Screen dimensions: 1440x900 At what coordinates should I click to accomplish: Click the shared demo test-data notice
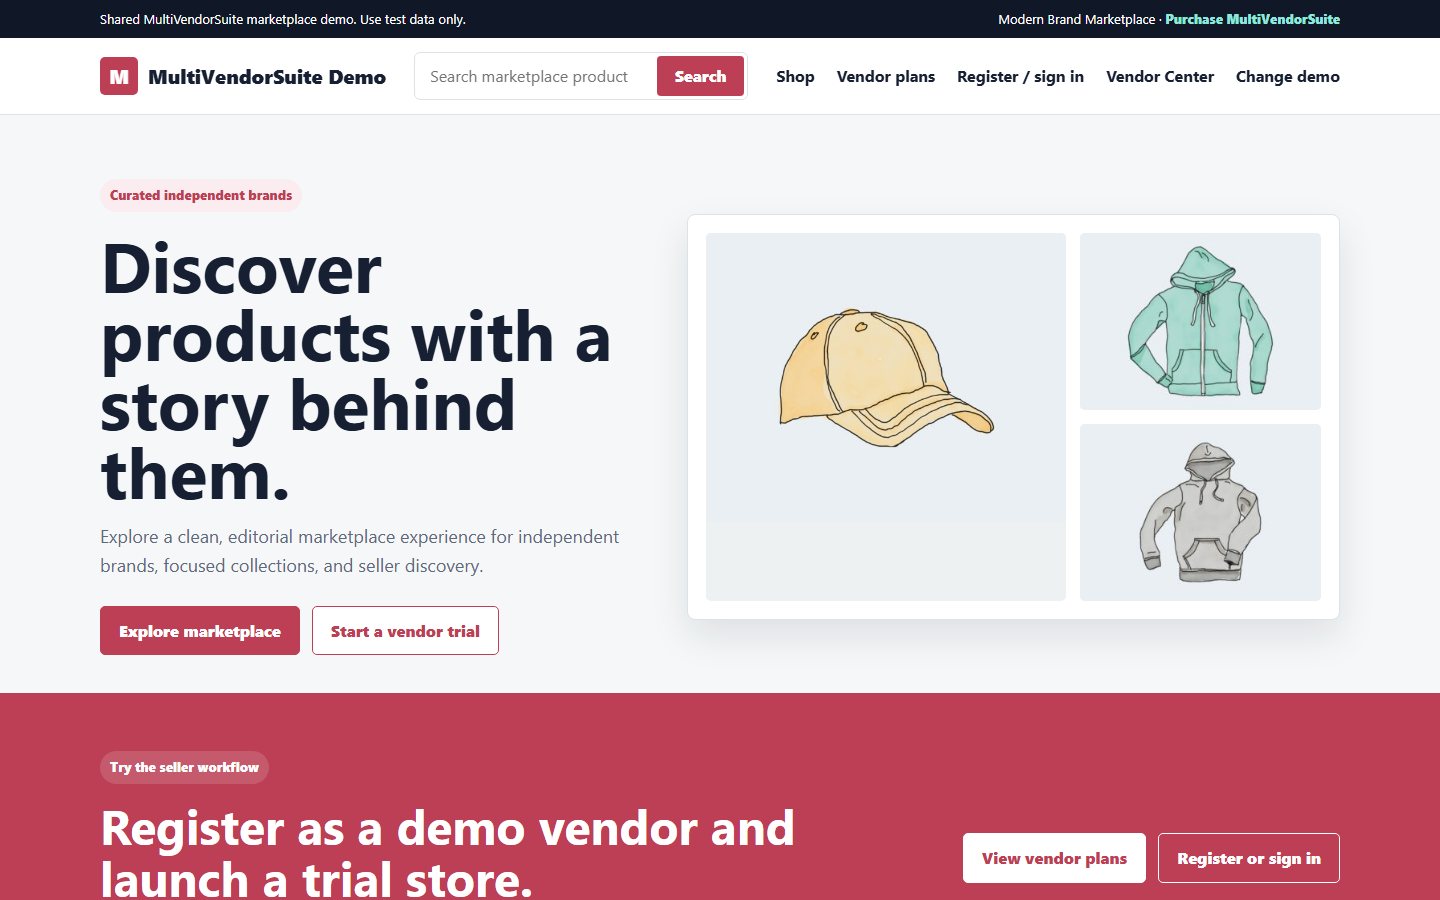283,19
